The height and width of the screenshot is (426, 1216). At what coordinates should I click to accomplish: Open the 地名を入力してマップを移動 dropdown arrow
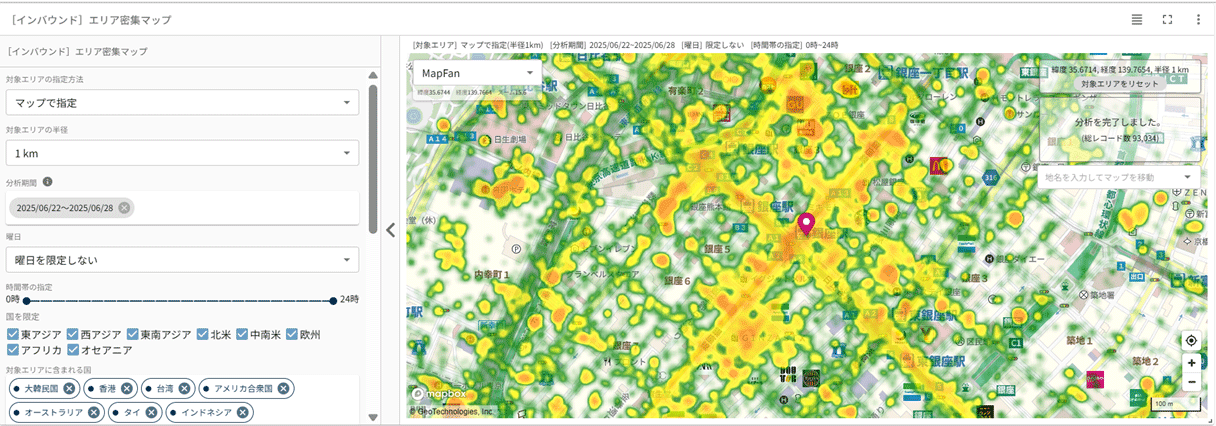pos(1187,177)
